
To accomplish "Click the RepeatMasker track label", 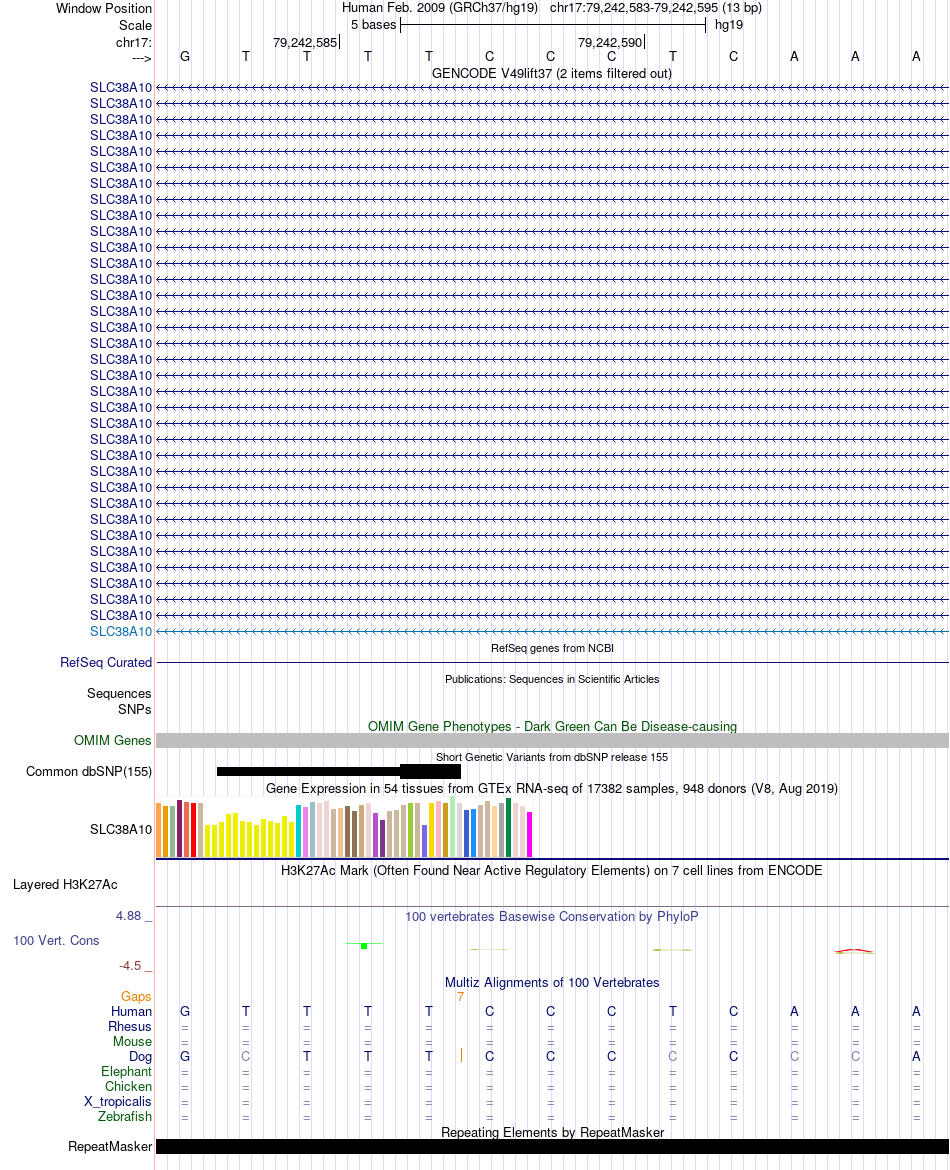I will point(110,1146).
